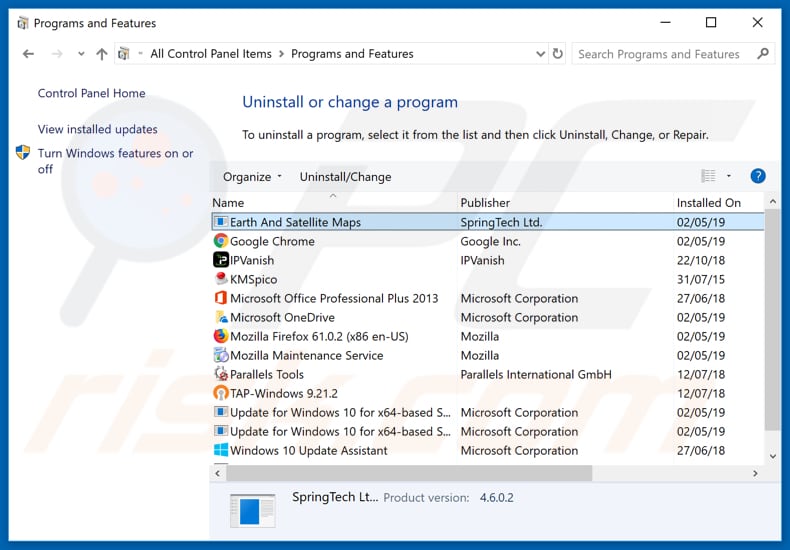Select the Parallels Tools icon

(x=221, y=374)
